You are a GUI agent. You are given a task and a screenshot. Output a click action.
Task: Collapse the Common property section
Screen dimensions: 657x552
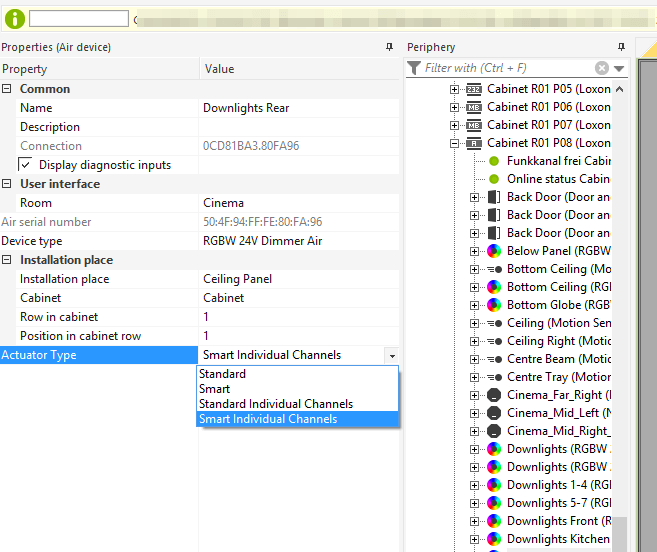click(x=7, y=89)
